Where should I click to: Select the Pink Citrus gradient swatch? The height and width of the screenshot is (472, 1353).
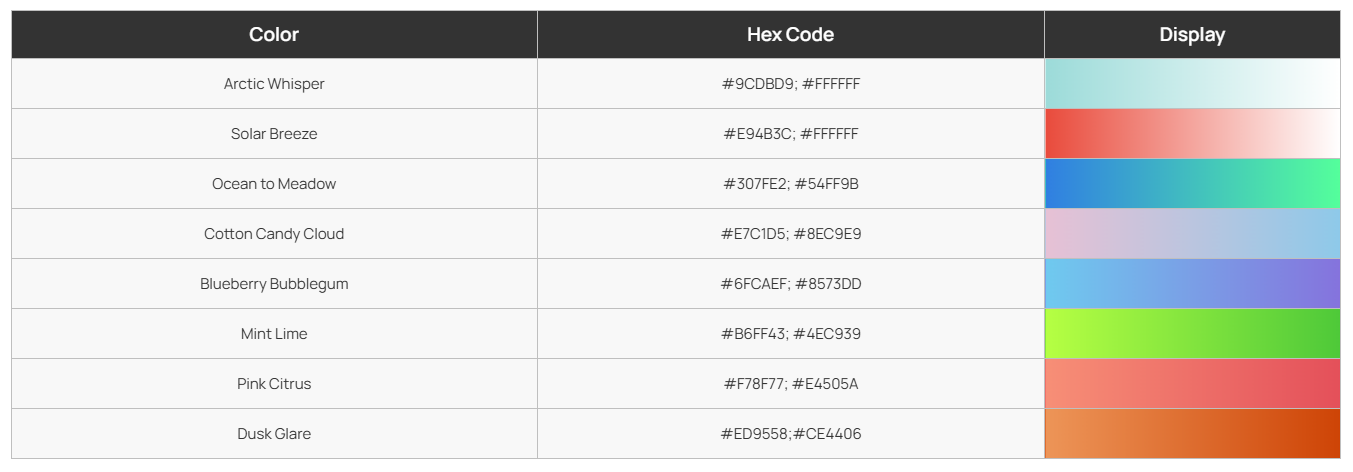(x=1192, y=384)
